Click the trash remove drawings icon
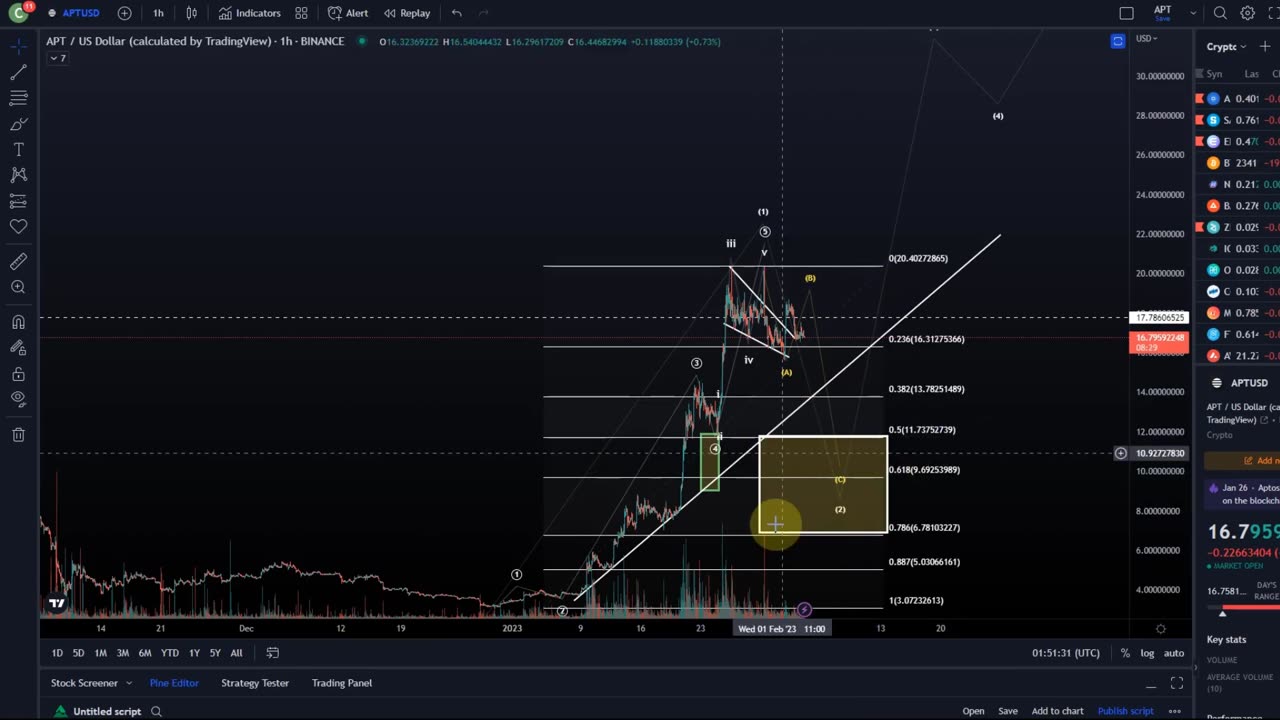 coord(18,435)
